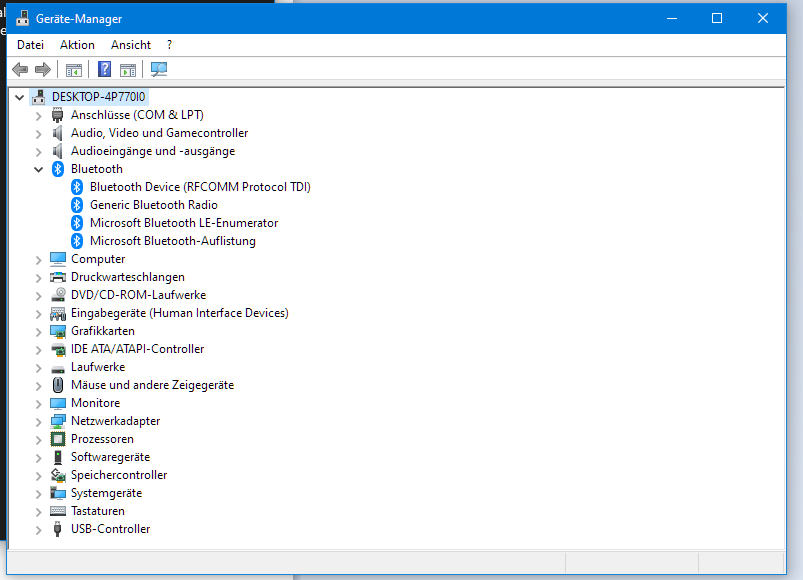Viewport: 803px width, 580px height.
Task: Click the monitor icon of Computer category
Action: coord(58,259)
